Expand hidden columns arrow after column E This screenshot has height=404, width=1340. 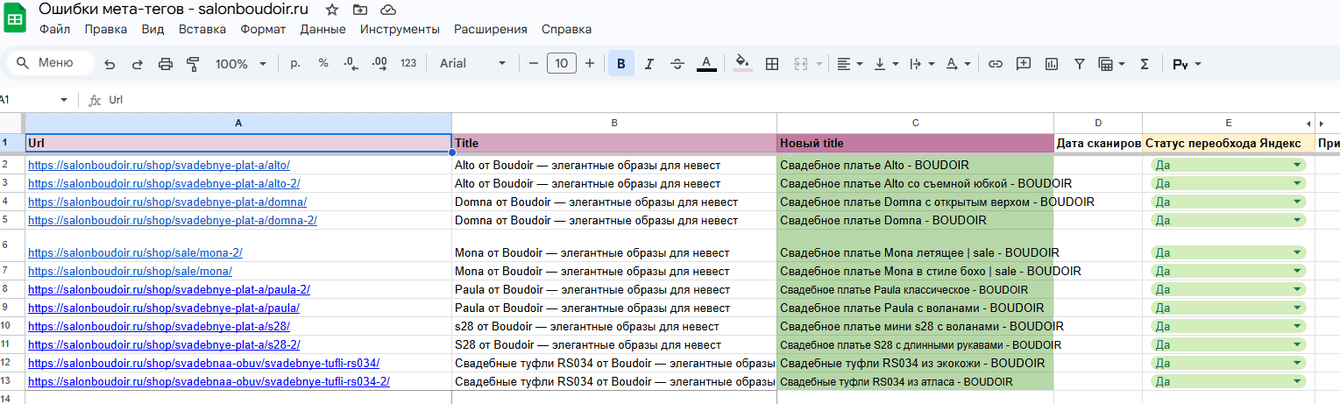[1308, 122]
